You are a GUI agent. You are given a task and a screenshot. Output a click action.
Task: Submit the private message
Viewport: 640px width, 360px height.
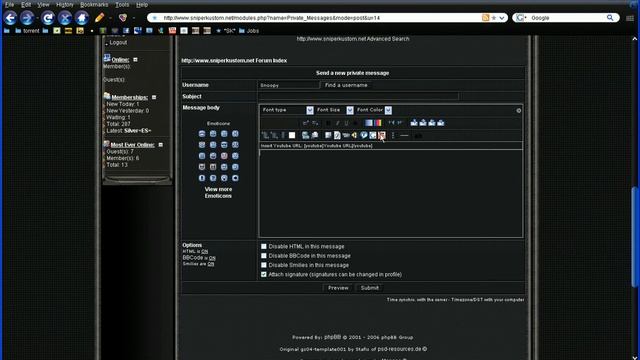click(x=369, y=288)
